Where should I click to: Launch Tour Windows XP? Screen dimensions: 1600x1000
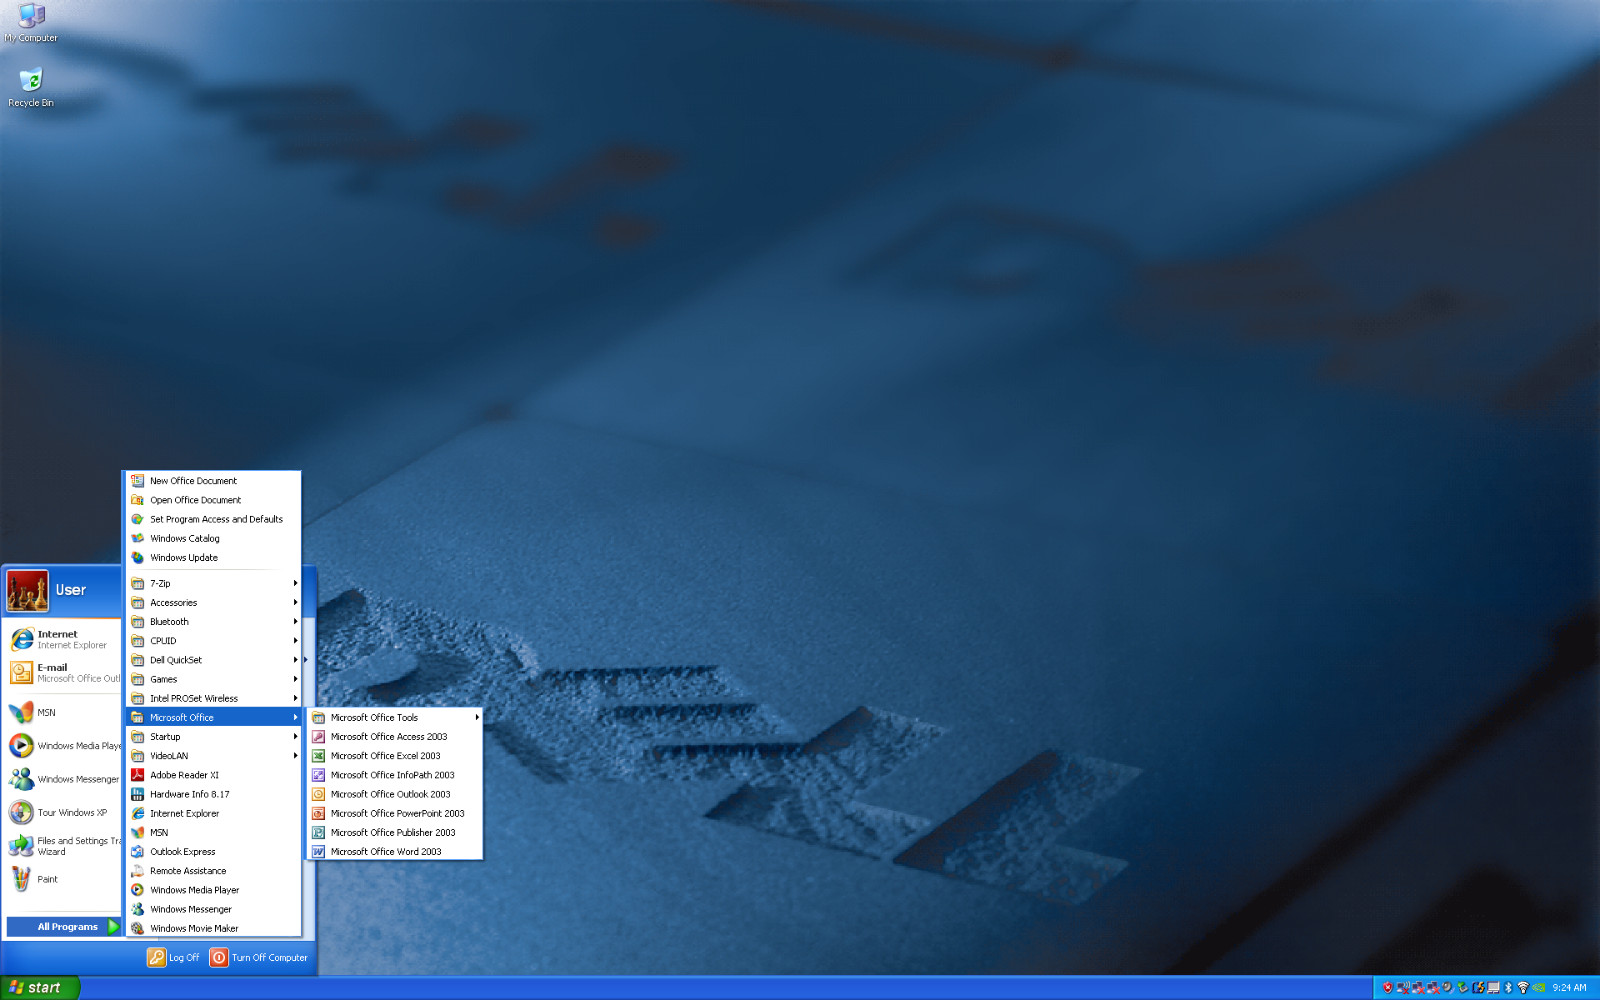(63, 813)
